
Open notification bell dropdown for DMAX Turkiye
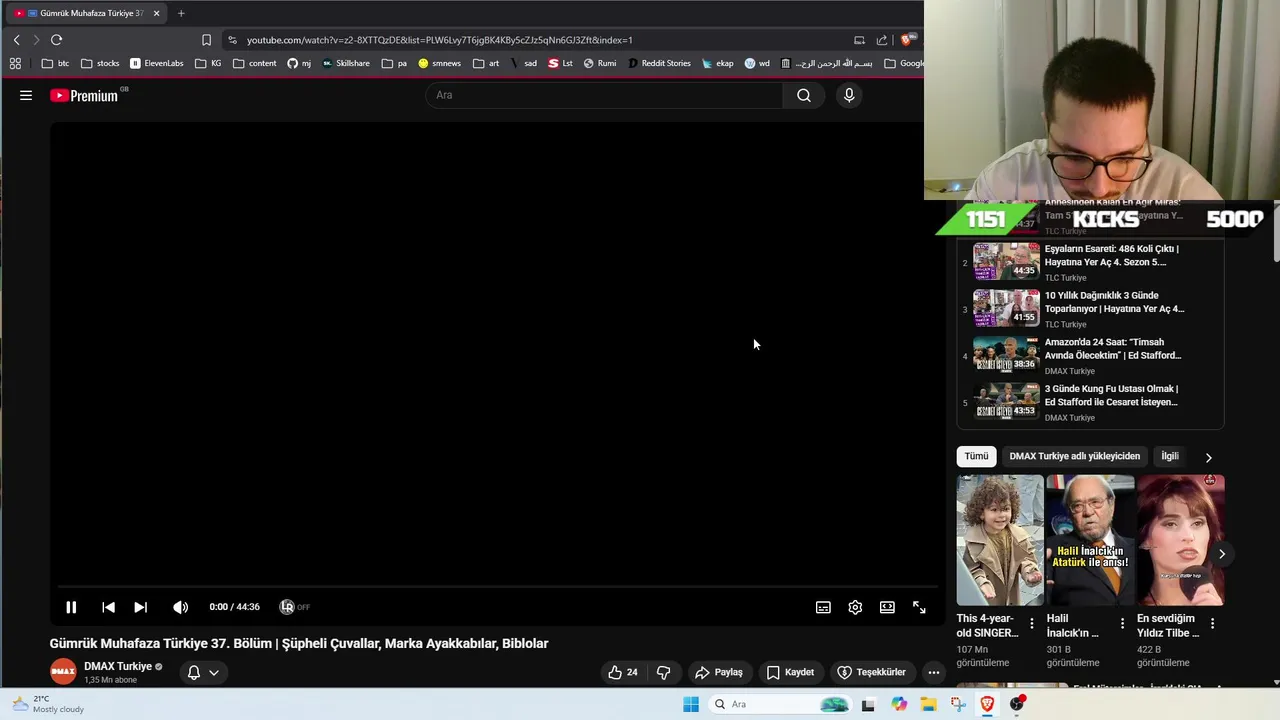203,672
